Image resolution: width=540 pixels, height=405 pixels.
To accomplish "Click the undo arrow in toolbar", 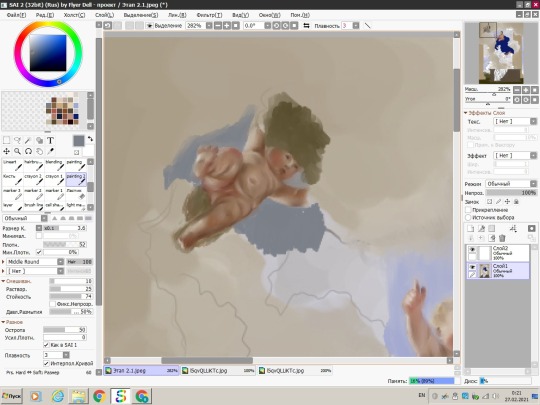I will click(108, 25).
